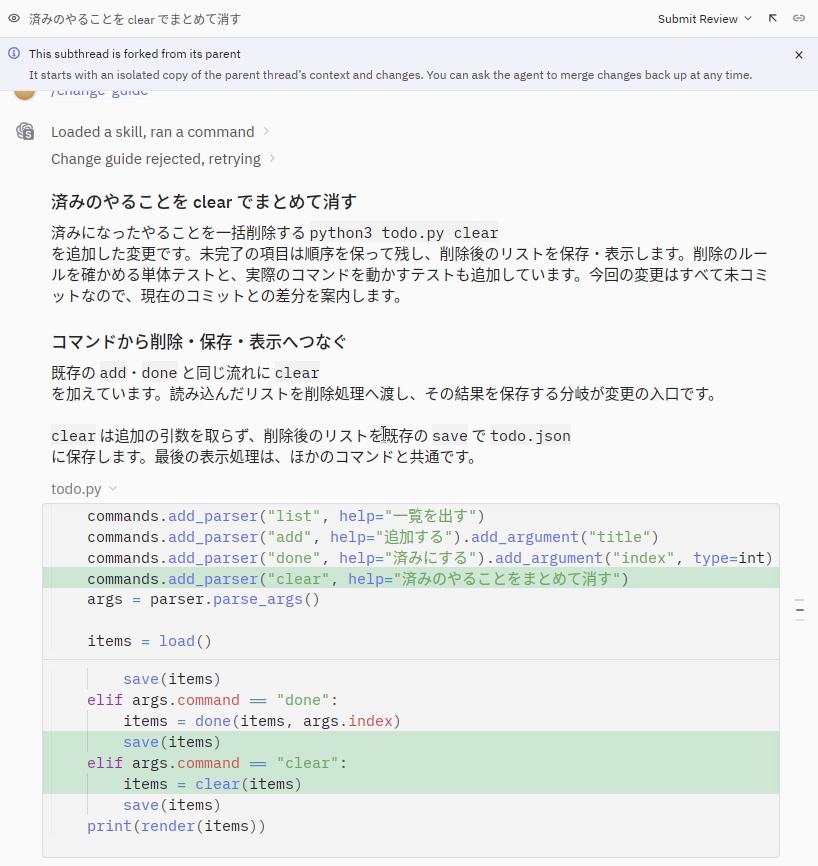Click the inline code python3 todo.py clear
This screenshot has width=818, height=866.
click(404, 233)
